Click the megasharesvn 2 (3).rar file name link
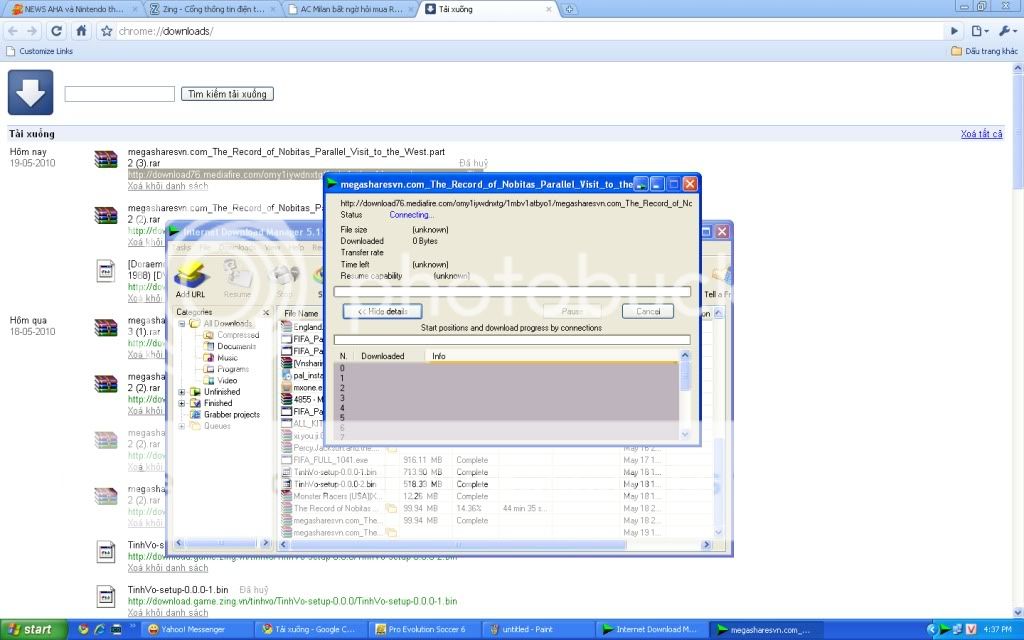 [286, 157]
